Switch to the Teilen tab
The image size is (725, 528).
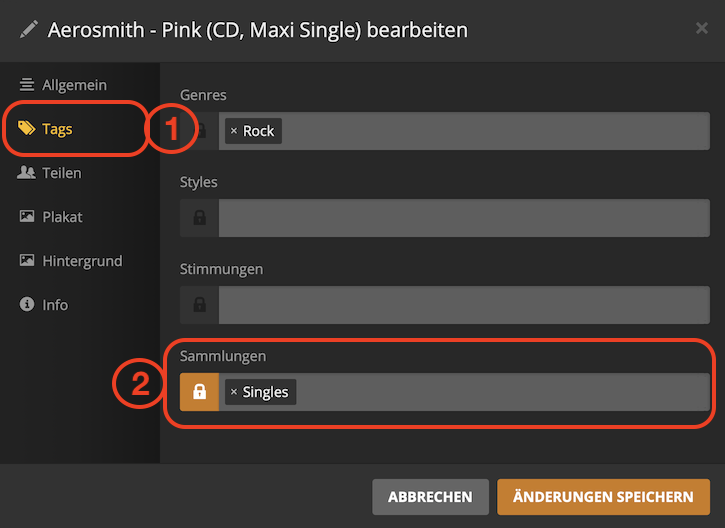tap(62, 173)
